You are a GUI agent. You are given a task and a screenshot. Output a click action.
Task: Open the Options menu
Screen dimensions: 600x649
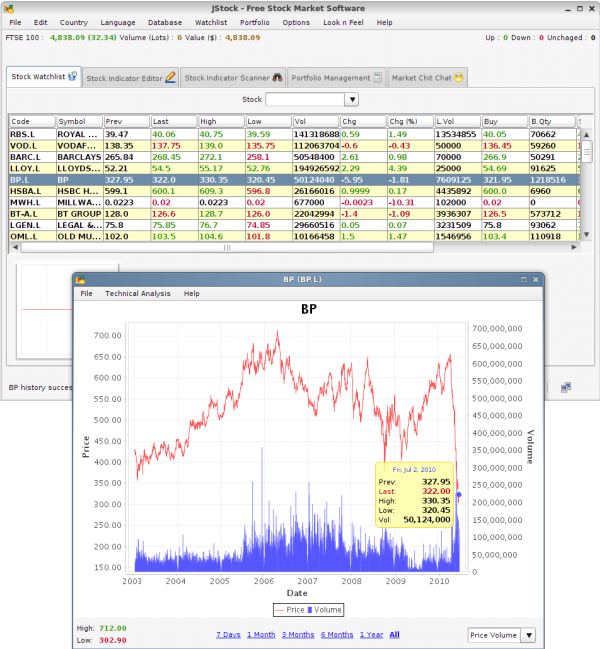coord(296,22)
